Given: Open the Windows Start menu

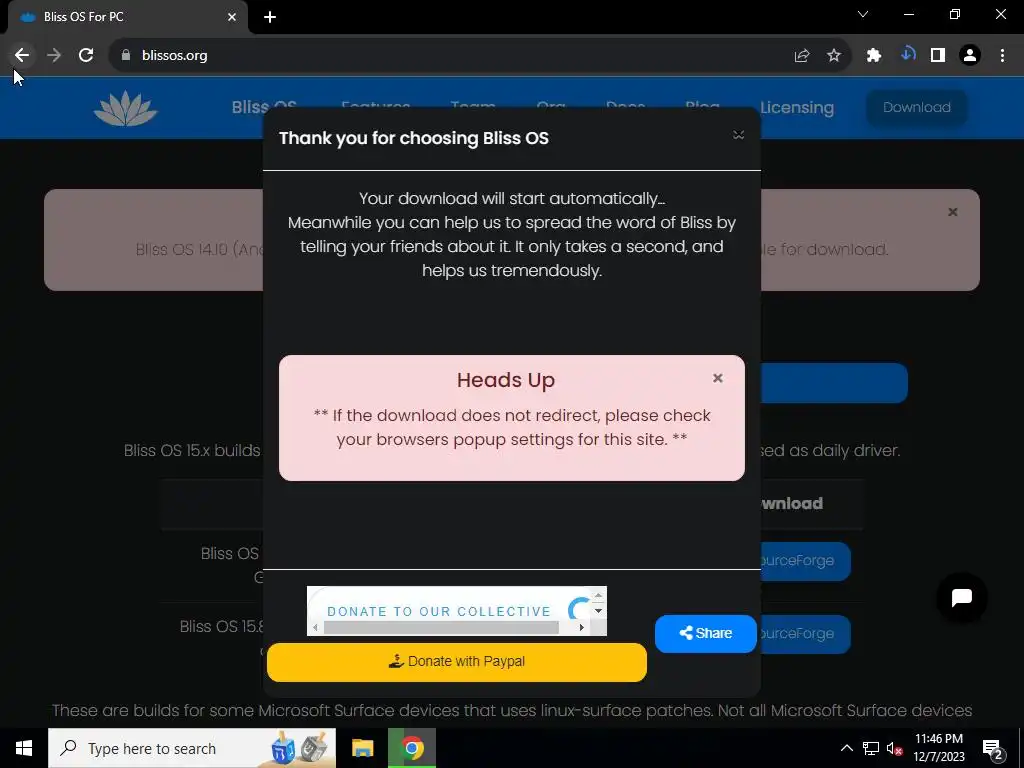Looking at the screenshot, I should (x=24, y=748).
